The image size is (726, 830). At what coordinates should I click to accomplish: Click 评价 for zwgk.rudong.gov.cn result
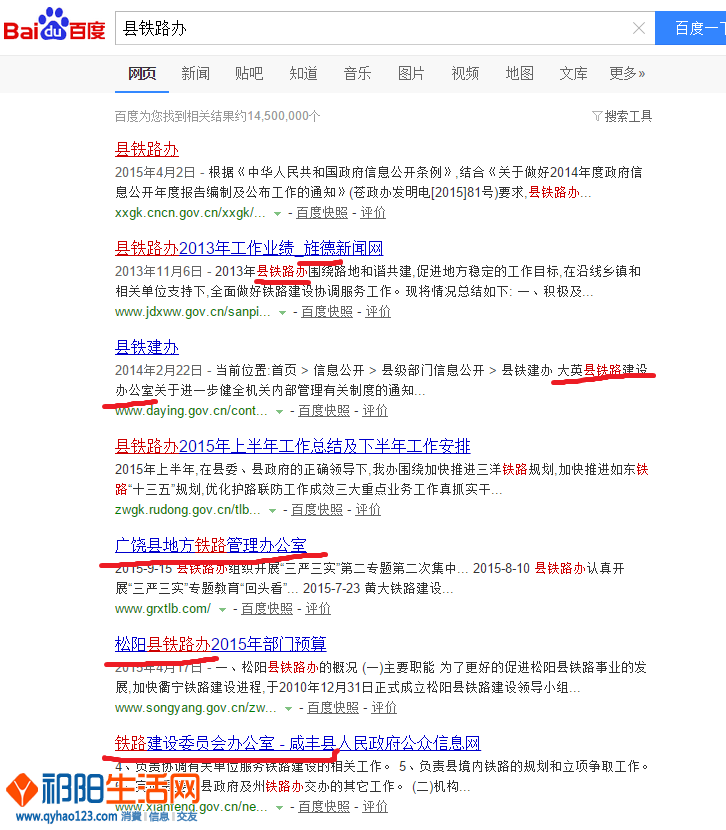(x=368, y=510)
